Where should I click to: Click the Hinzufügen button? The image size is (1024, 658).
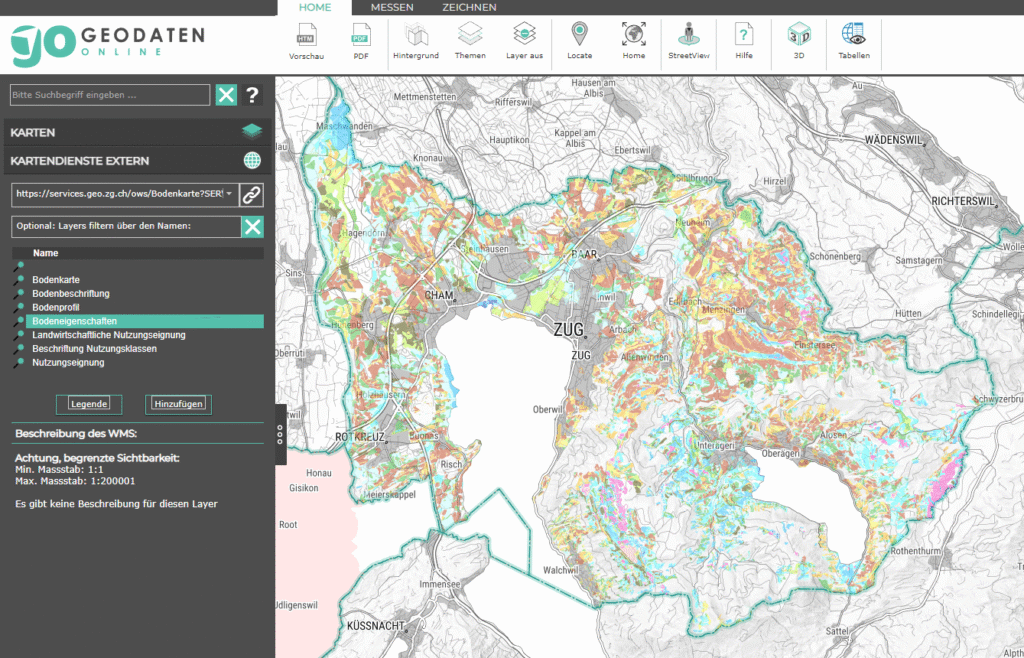click(x=178, y=404)
